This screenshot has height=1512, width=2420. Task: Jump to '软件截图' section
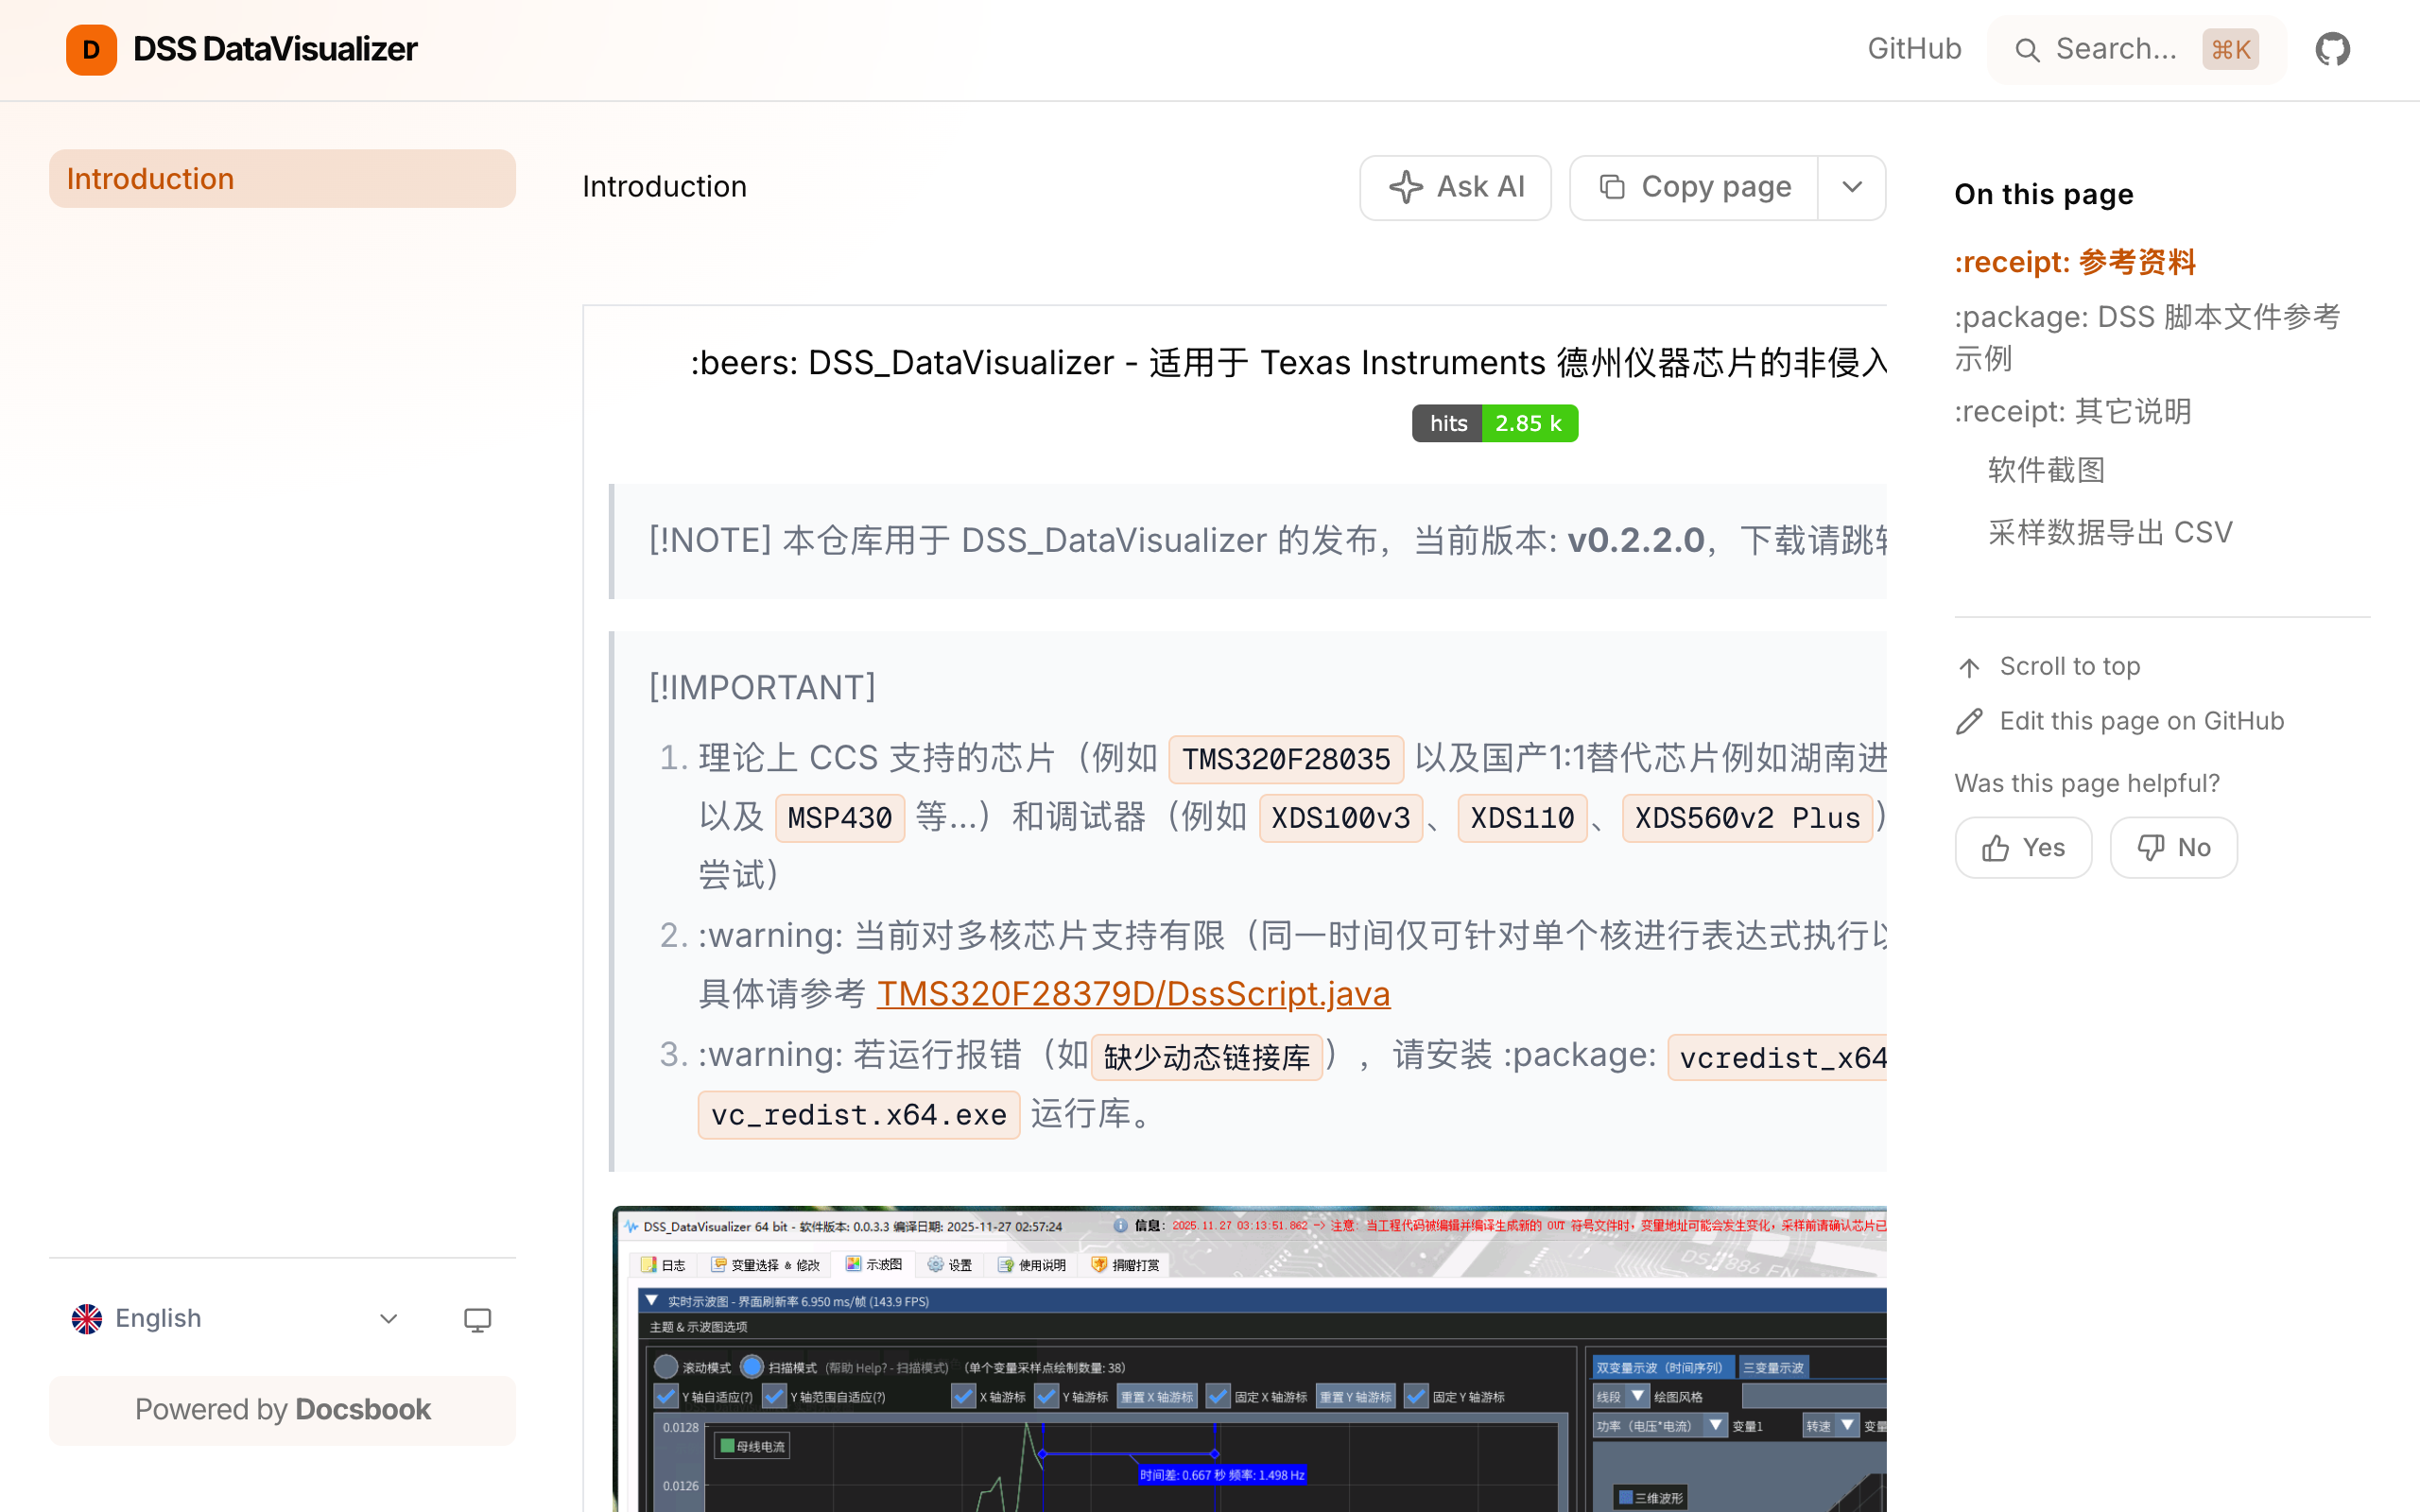click(2046, 470)
